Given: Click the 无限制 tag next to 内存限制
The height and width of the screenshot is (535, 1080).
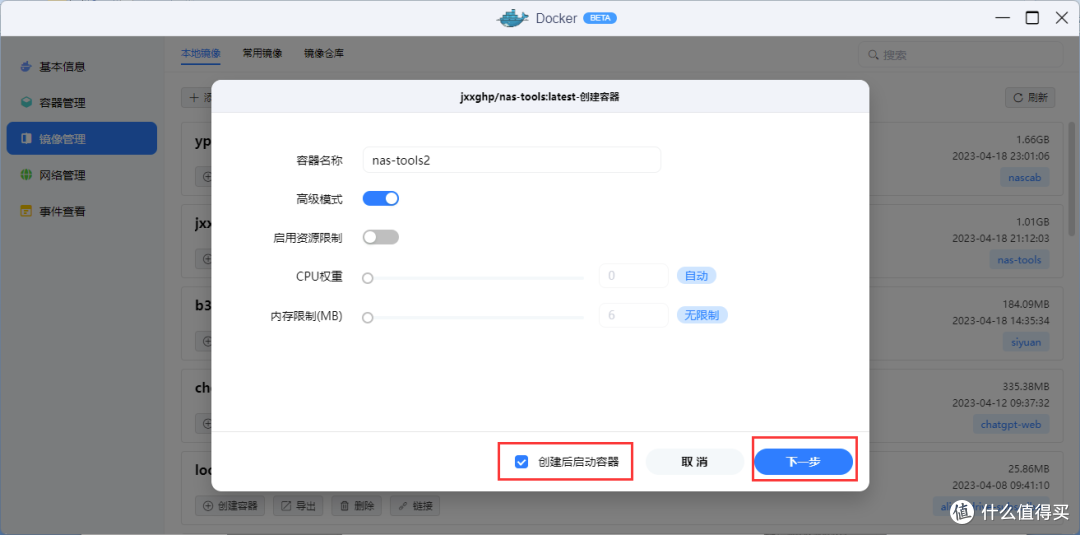Looking at the screenshot, I should [702, 315].
